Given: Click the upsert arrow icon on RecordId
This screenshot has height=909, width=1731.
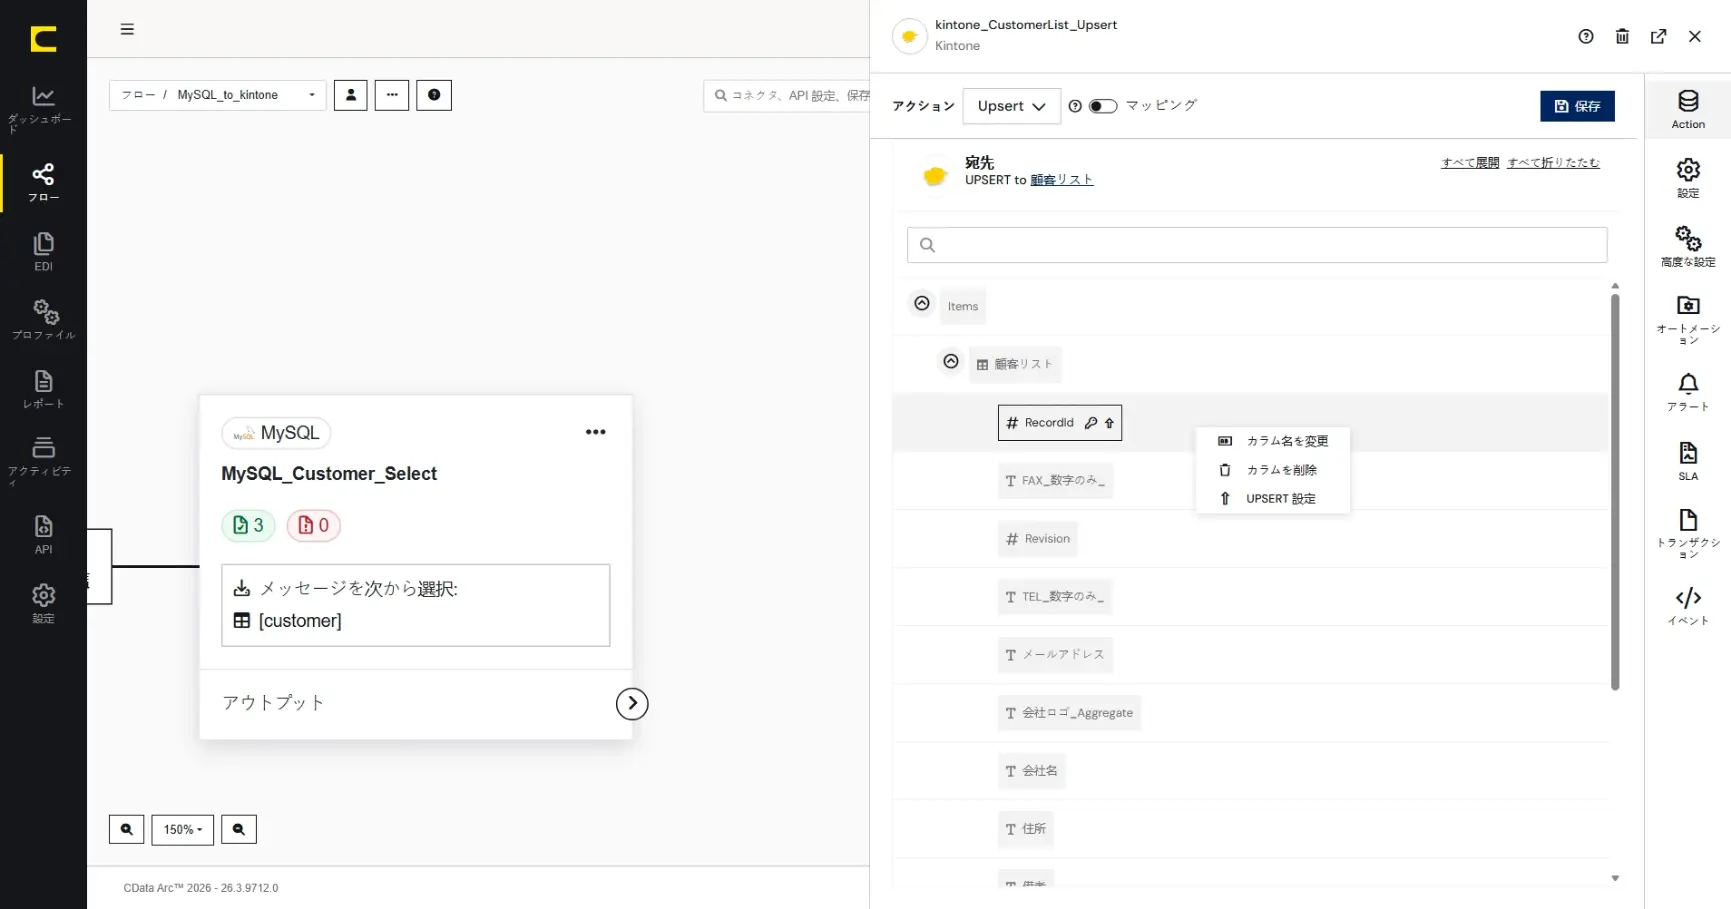Looking at the screenshot, I should point(1109,423).
